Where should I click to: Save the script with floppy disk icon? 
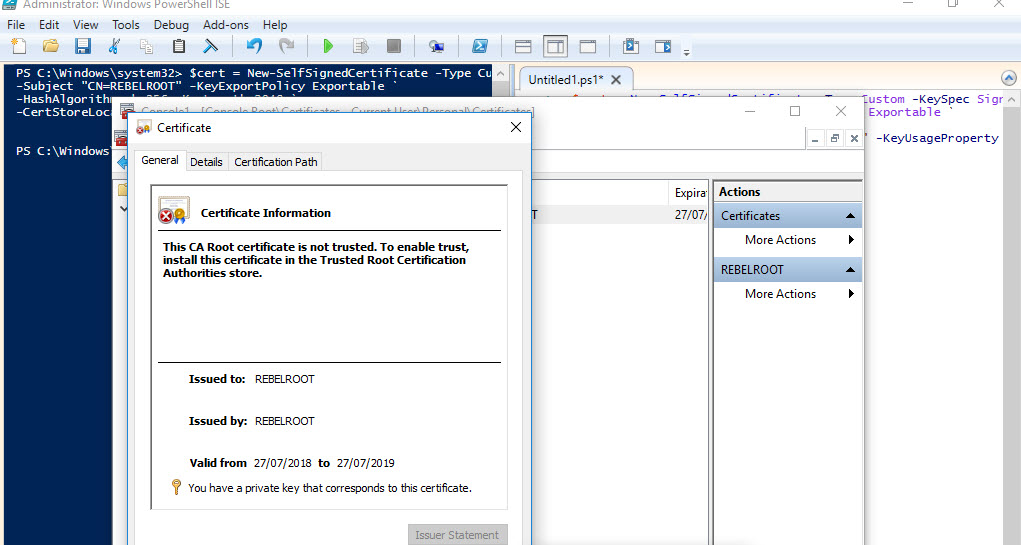click(83, 46)
